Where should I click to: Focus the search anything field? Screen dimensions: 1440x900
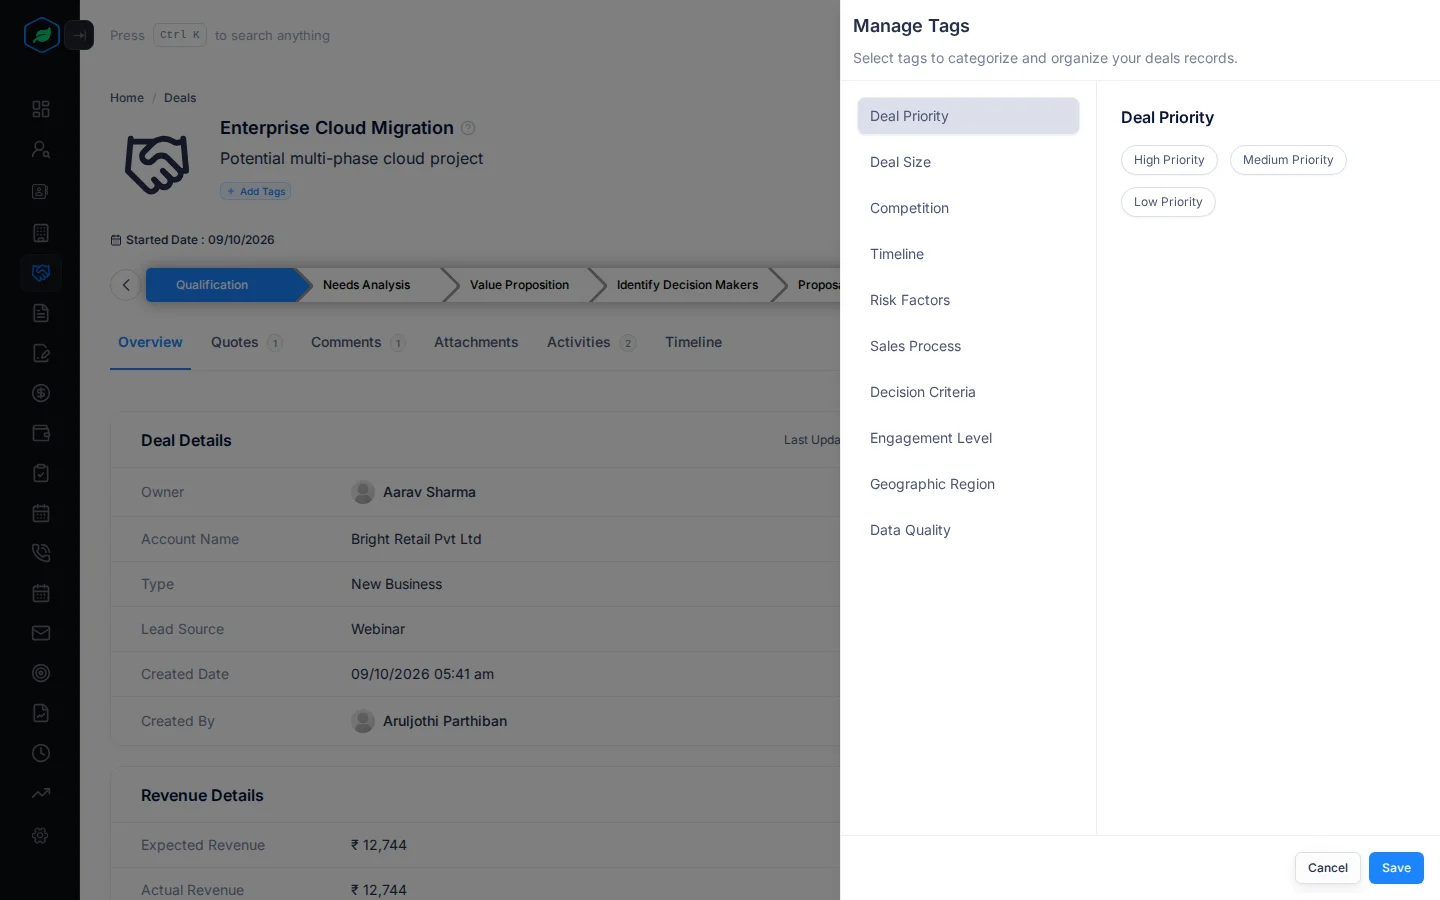point(220,35)
